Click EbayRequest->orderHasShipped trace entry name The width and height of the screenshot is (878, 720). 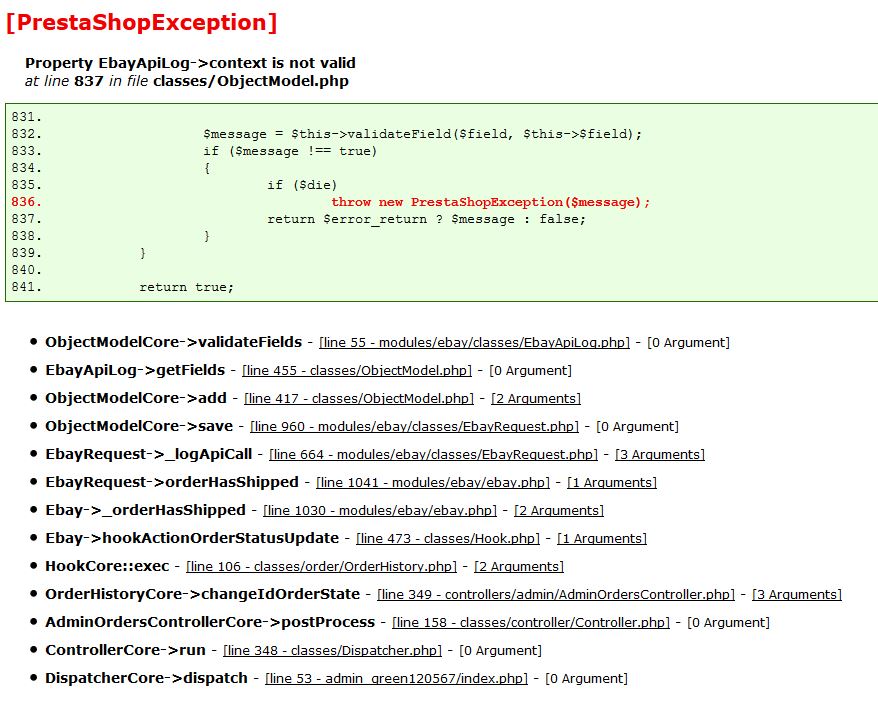click(172, 482)
